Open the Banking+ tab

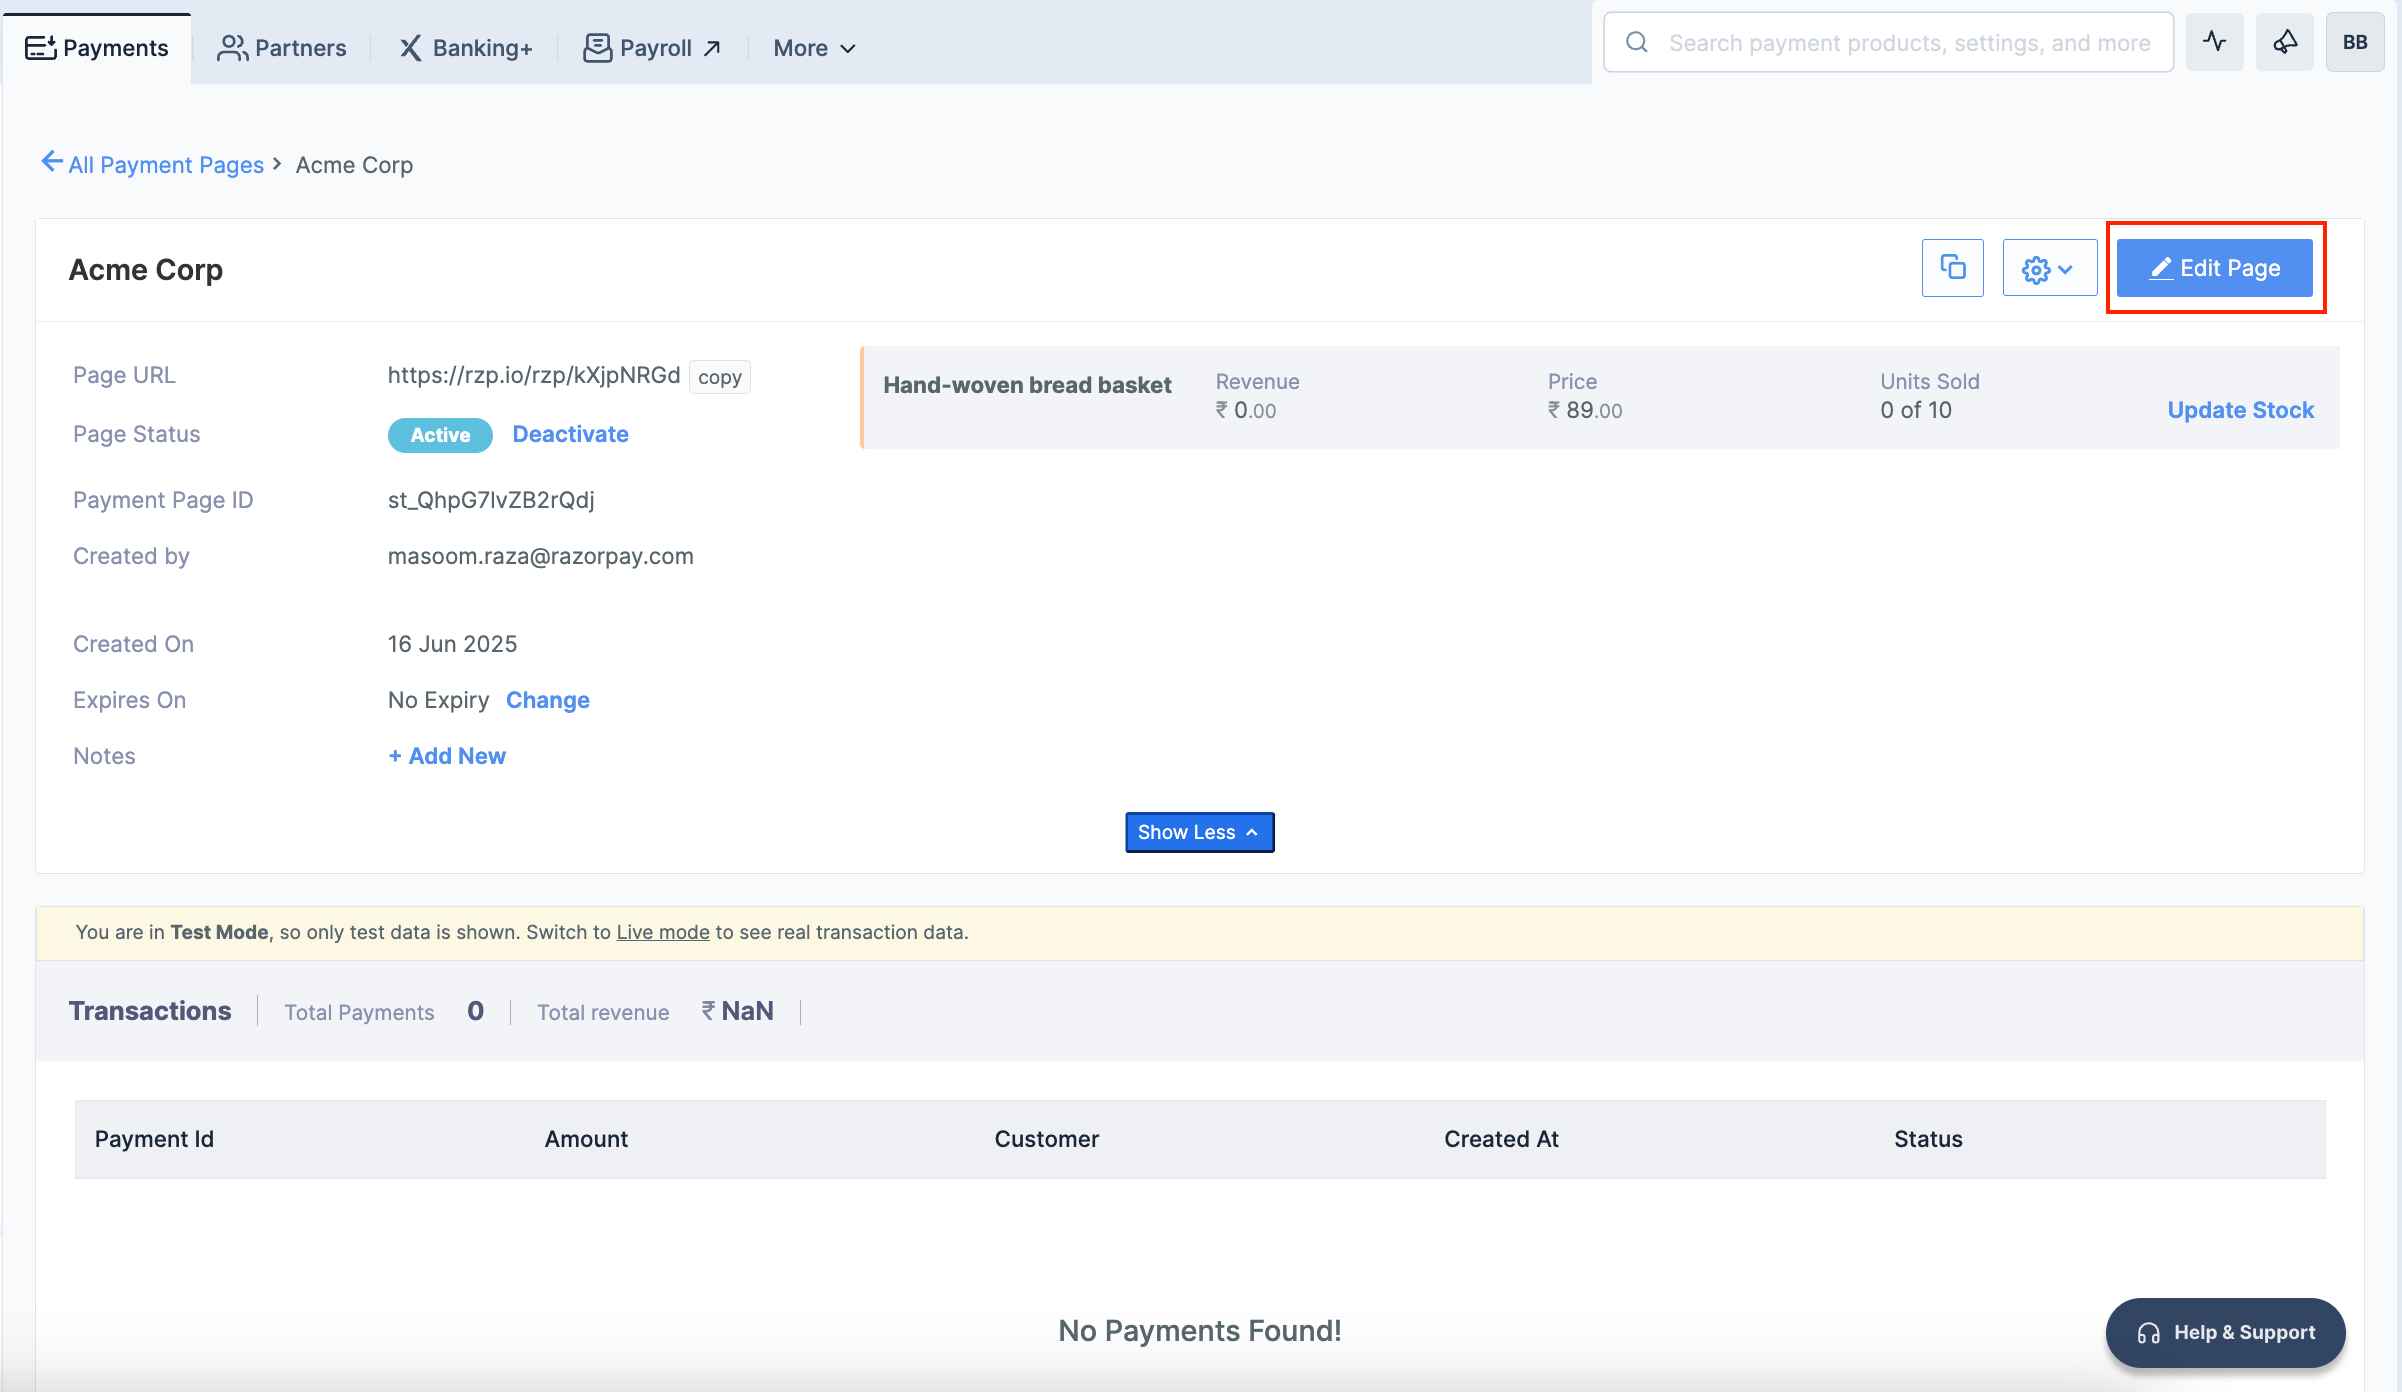pos(466,48)
